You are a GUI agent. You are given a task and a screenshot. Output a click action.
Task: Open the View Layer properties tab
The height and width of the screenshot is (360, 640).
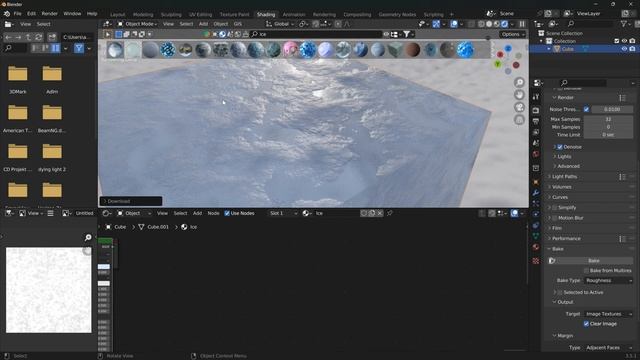point(536,132)
